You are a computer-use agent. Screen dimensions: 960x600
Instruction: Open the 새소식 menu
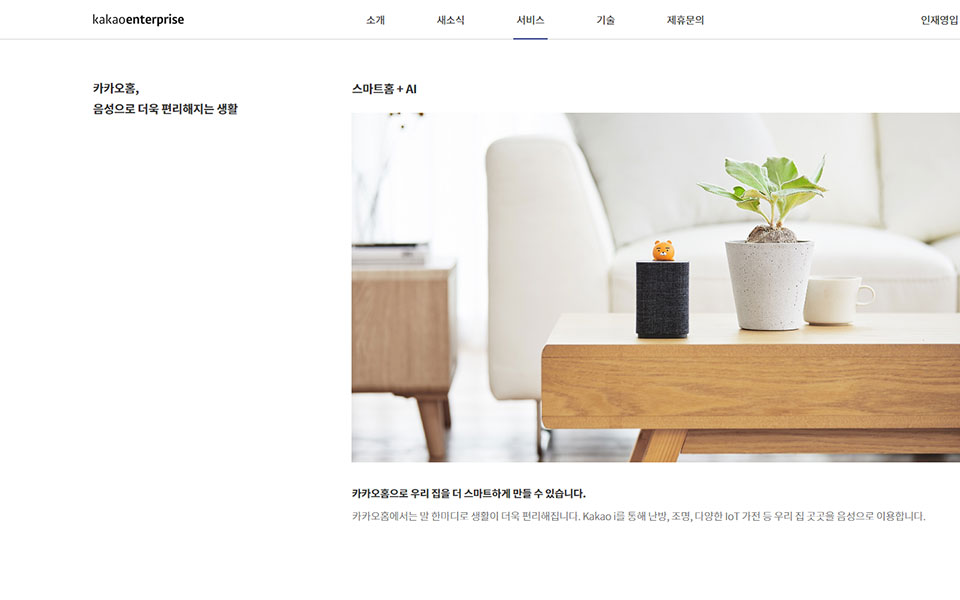click(x=451, y=20)
